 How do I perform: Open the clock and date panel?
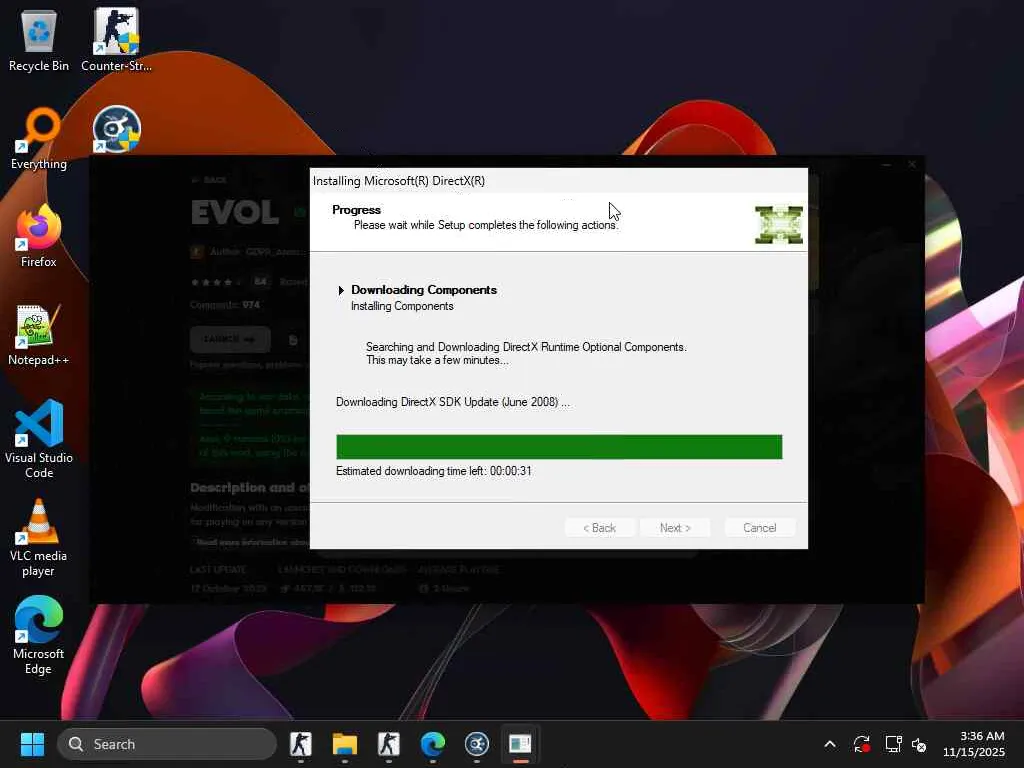click(x=974, y=744)
